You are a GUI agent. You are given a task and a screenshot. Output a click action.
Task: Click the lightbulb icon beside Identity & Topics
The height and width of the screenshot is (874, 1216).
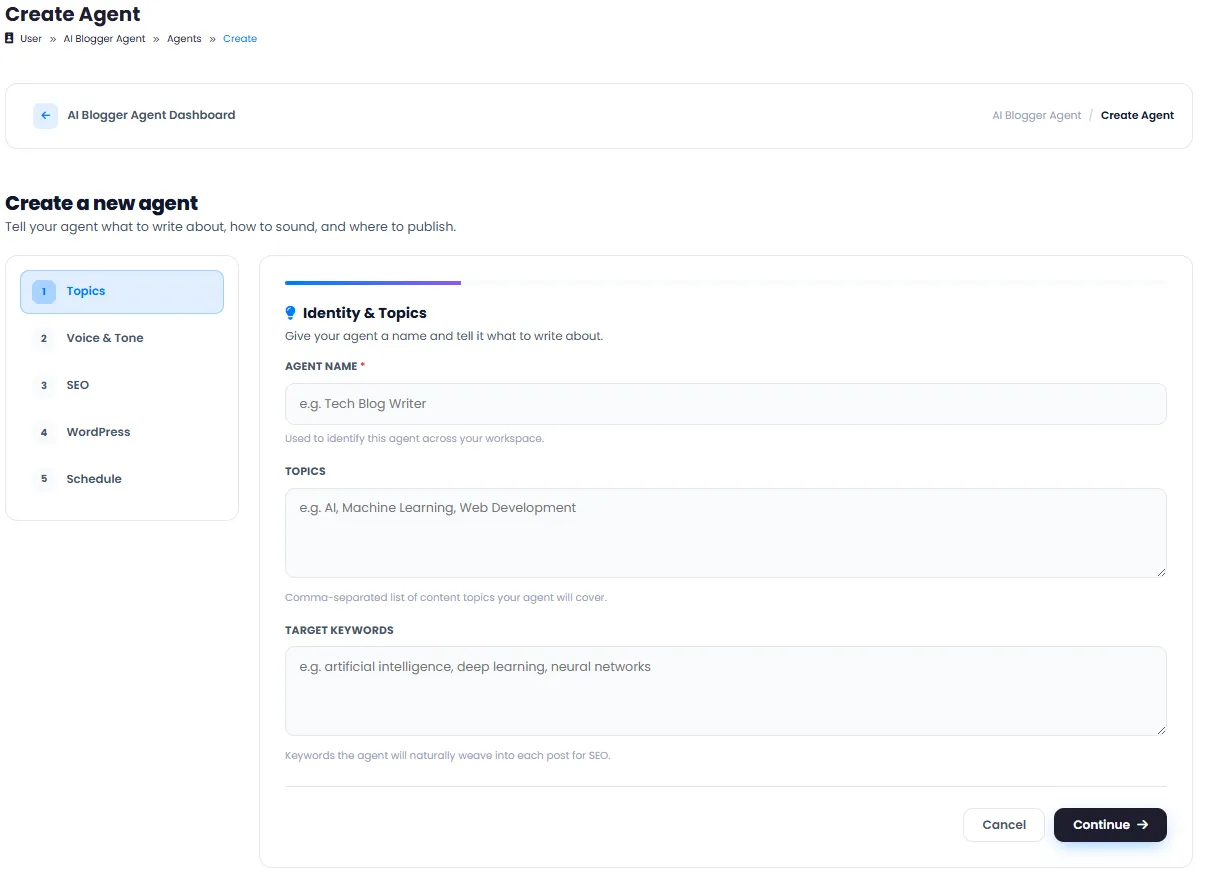coord(291,313)
